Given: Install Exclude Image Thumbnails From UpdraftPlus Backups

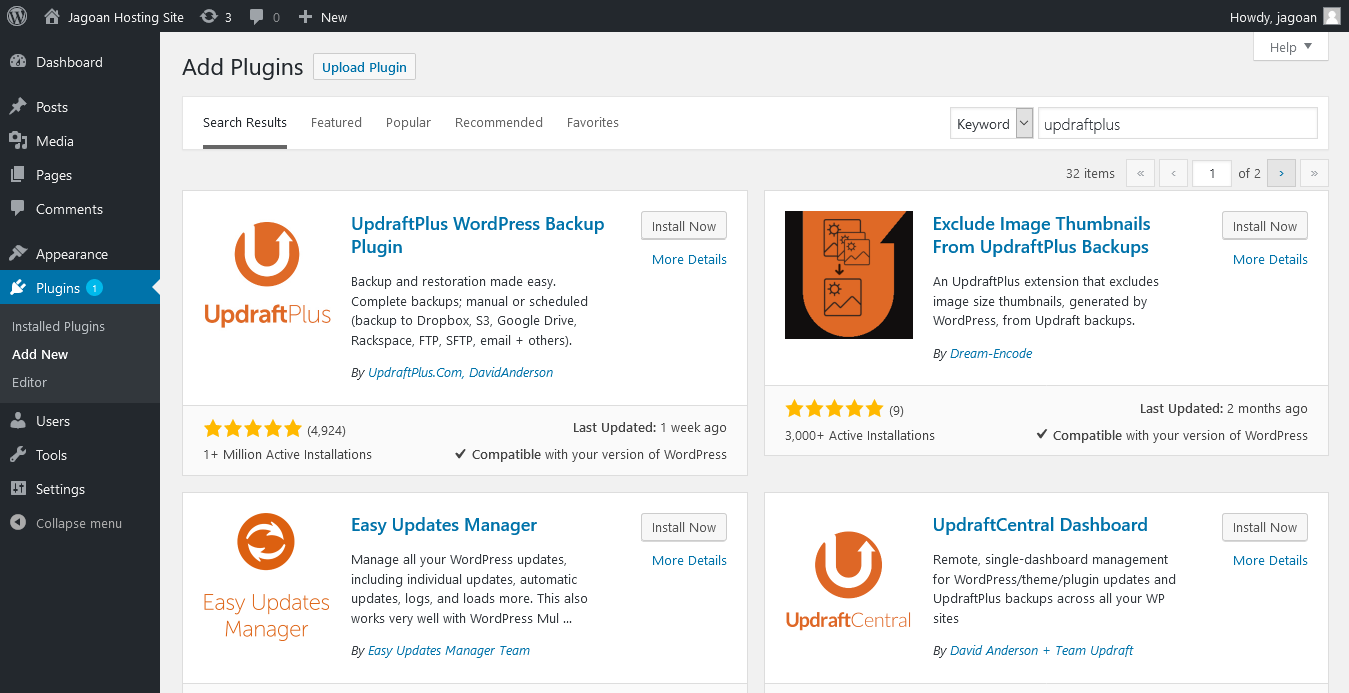Looking at the screenshot, I should (1265, 226).
